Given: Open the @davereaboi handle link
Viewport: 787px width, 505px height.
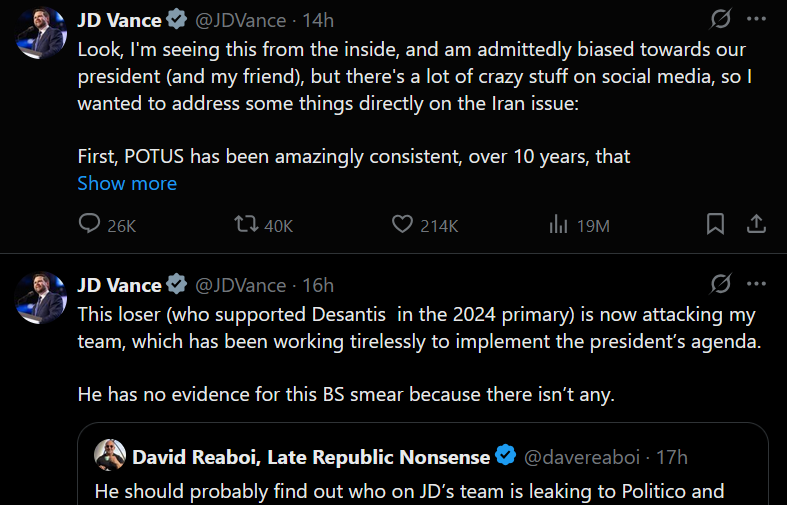Looking at the screenshot, I should 582,457.
